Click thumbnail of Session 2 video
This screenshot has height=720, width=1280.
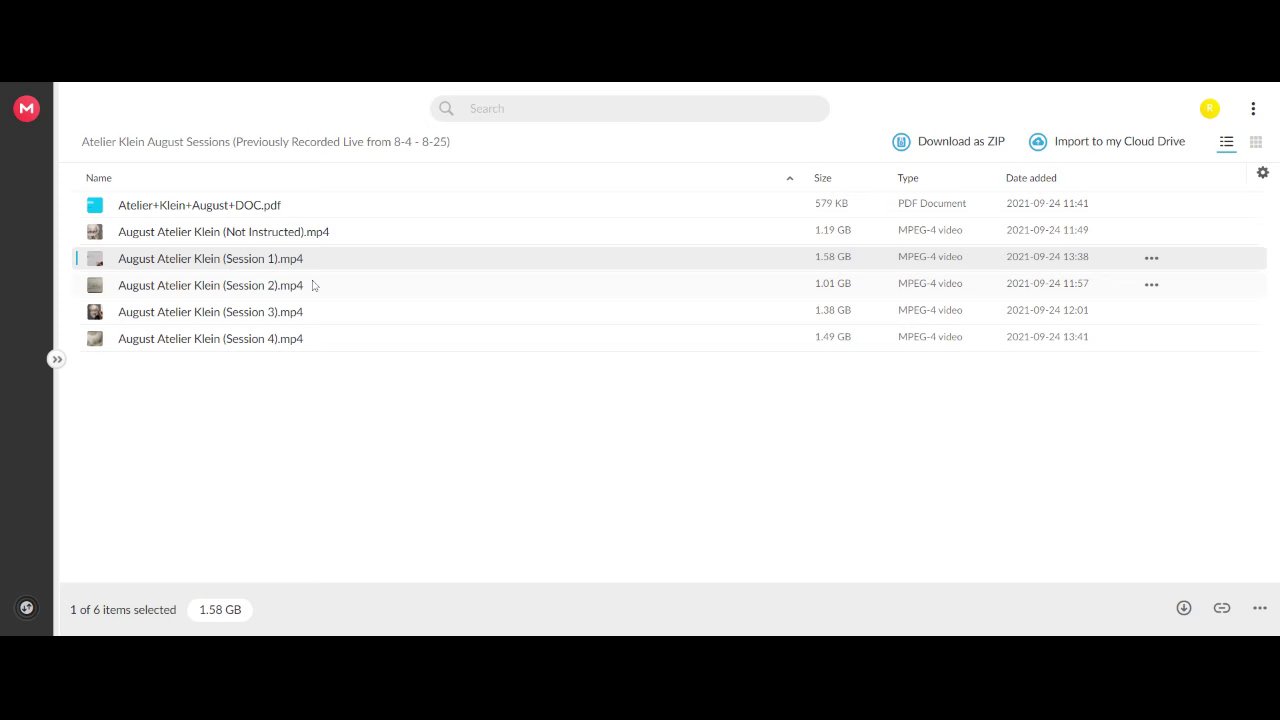(x=95, y=285)
